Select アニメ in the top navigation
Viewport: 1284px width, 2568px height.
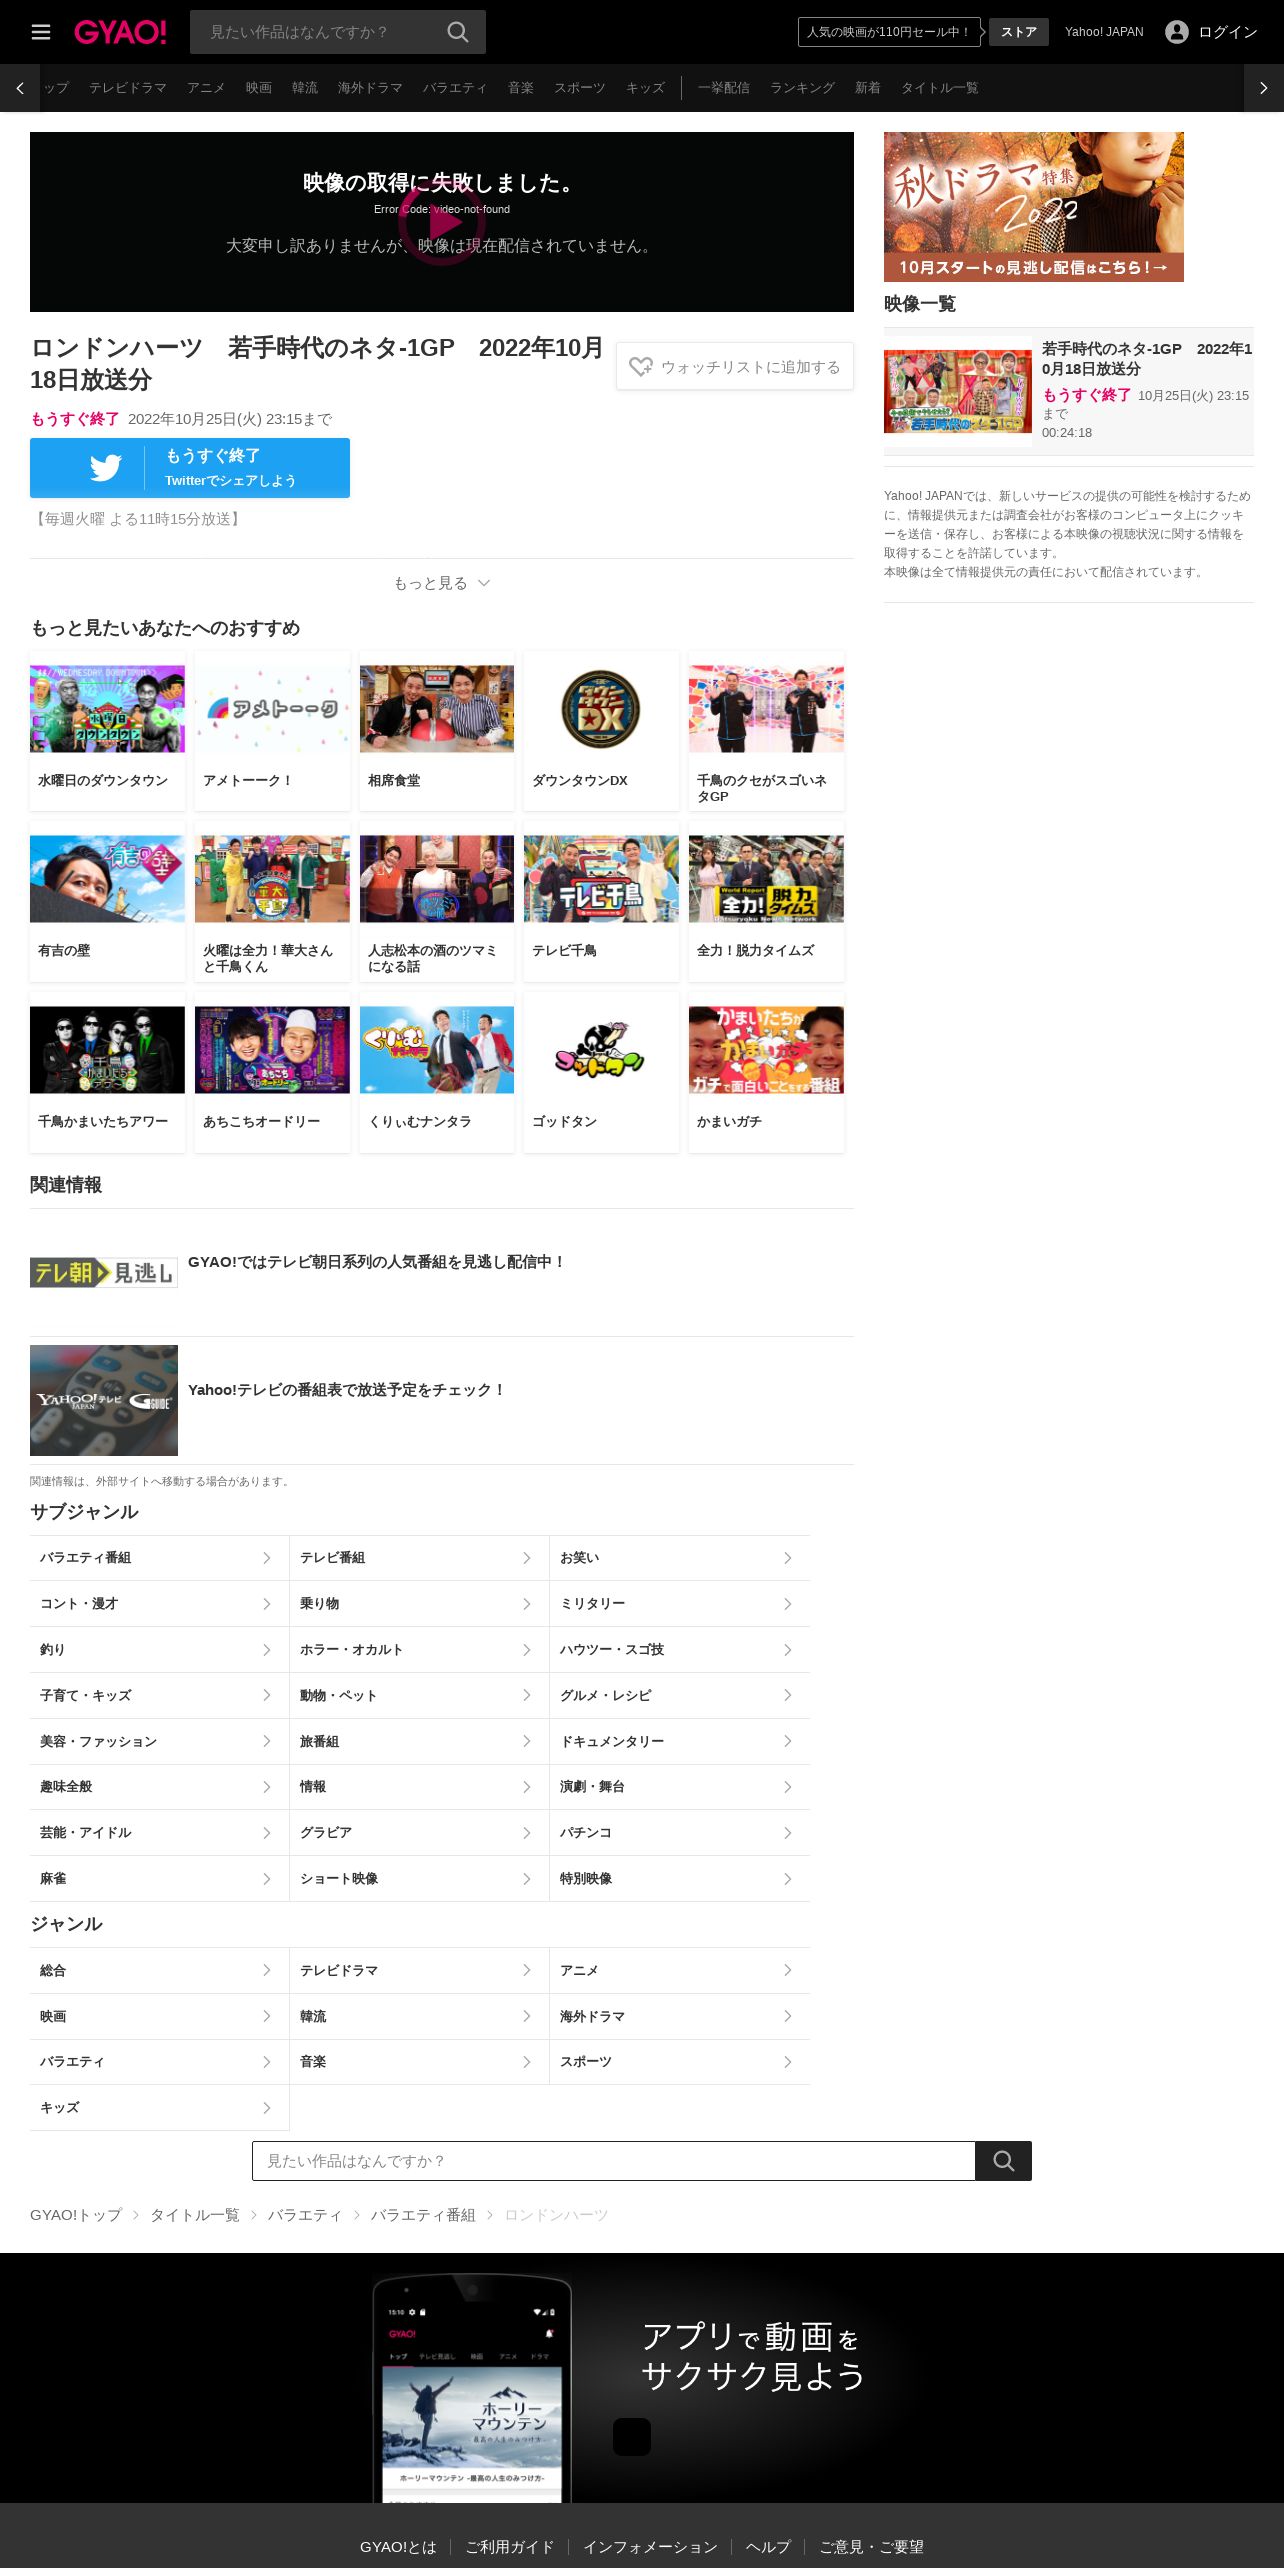(x=206, y=88)
